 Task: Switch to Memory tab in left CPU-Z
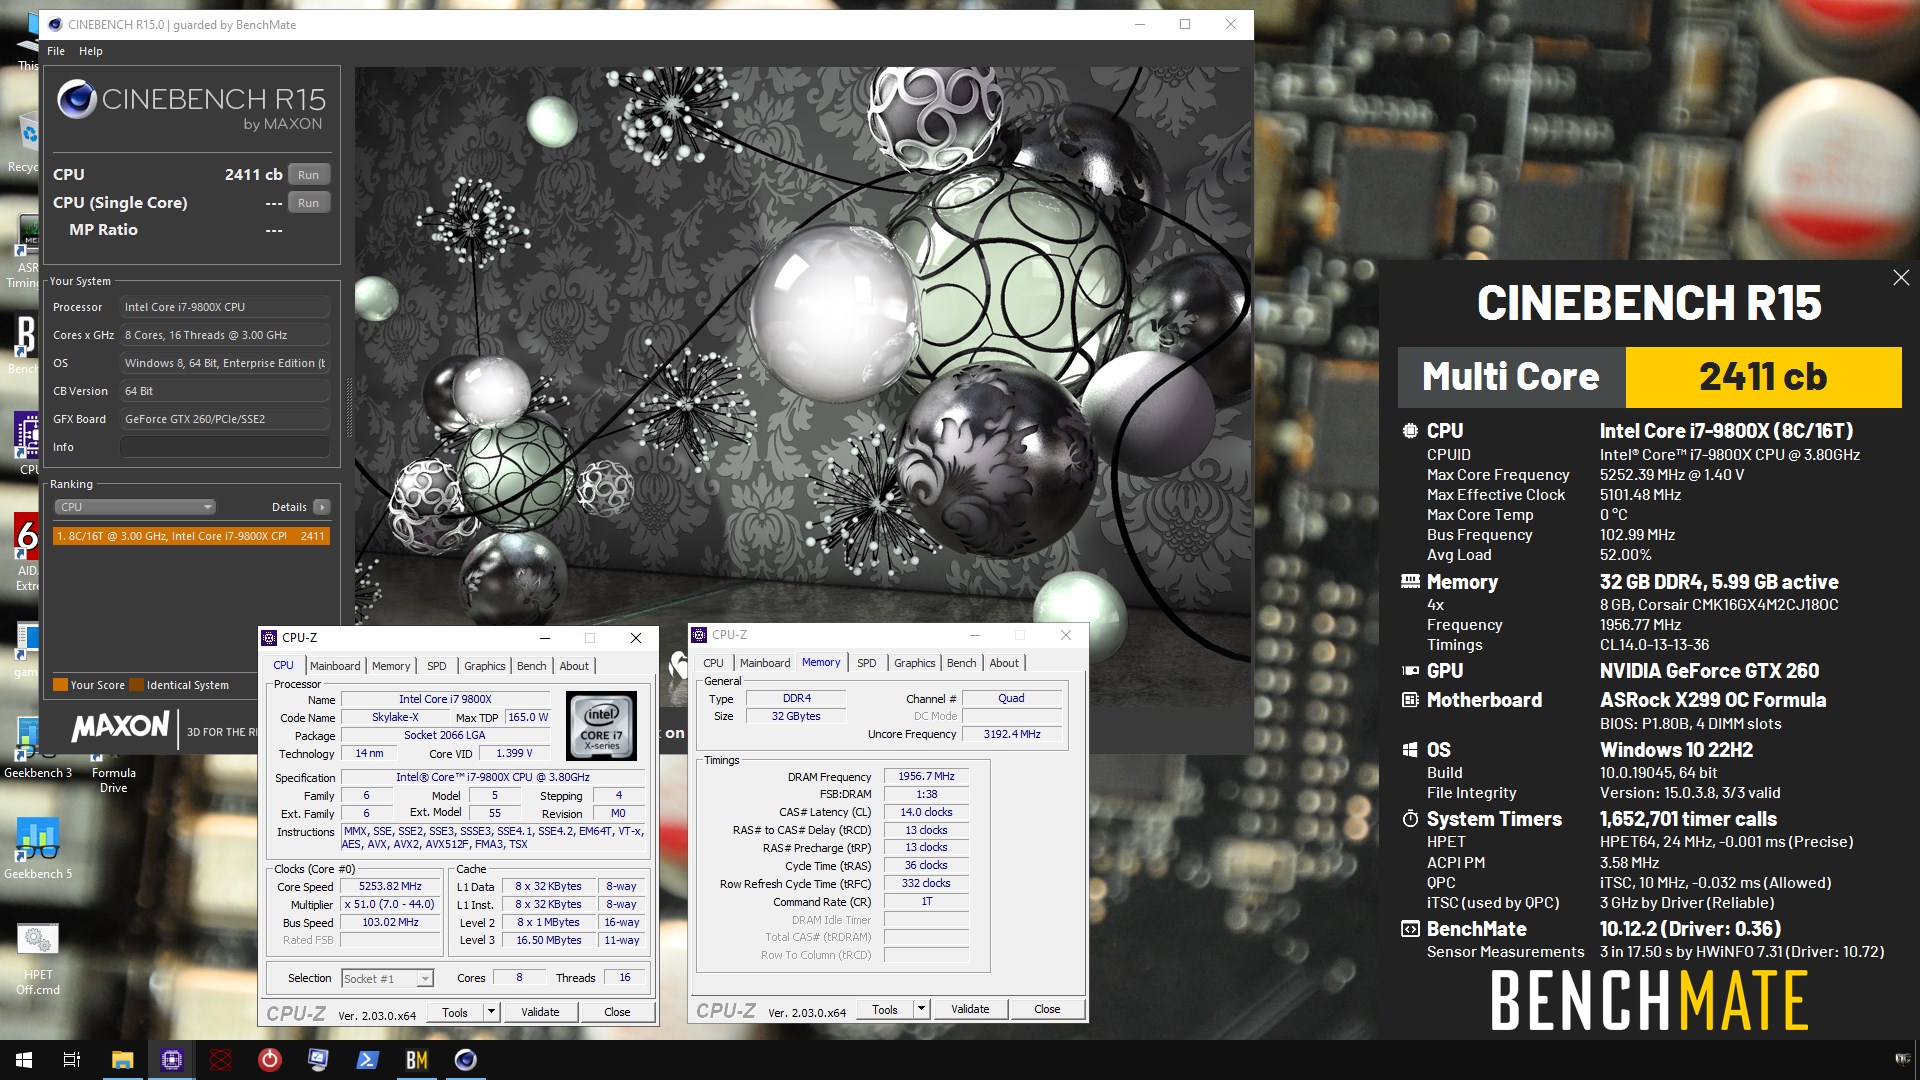[x=391, y=666]
